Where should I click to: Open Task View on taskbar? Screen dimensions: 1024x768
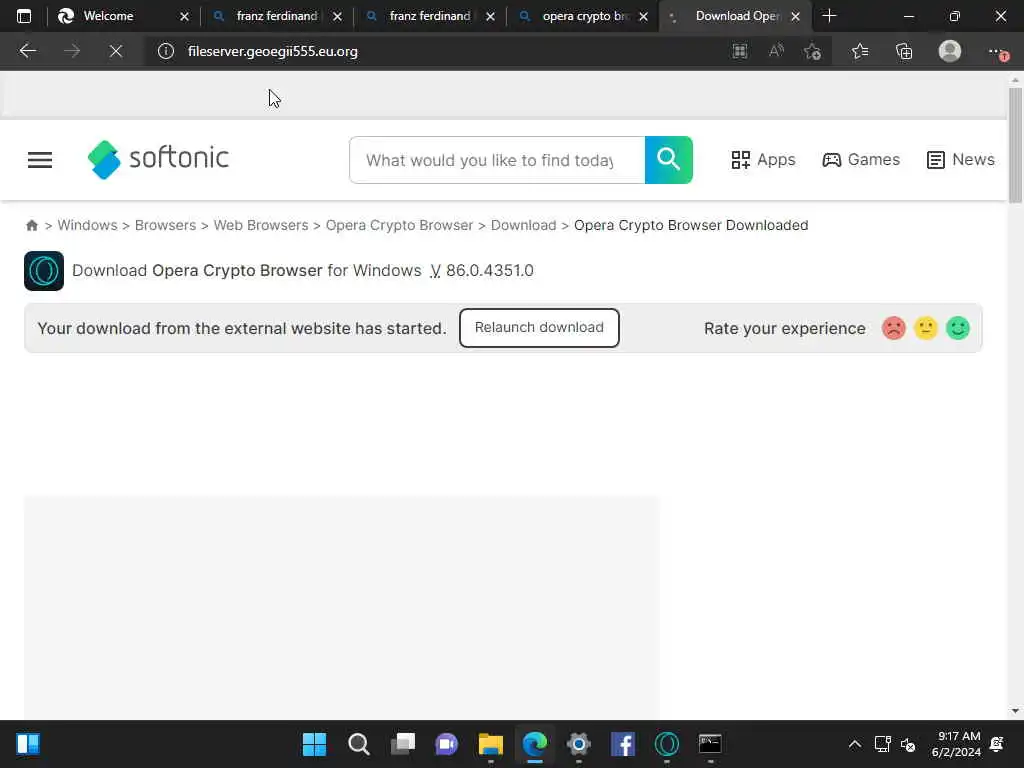[x=403, y=744]
